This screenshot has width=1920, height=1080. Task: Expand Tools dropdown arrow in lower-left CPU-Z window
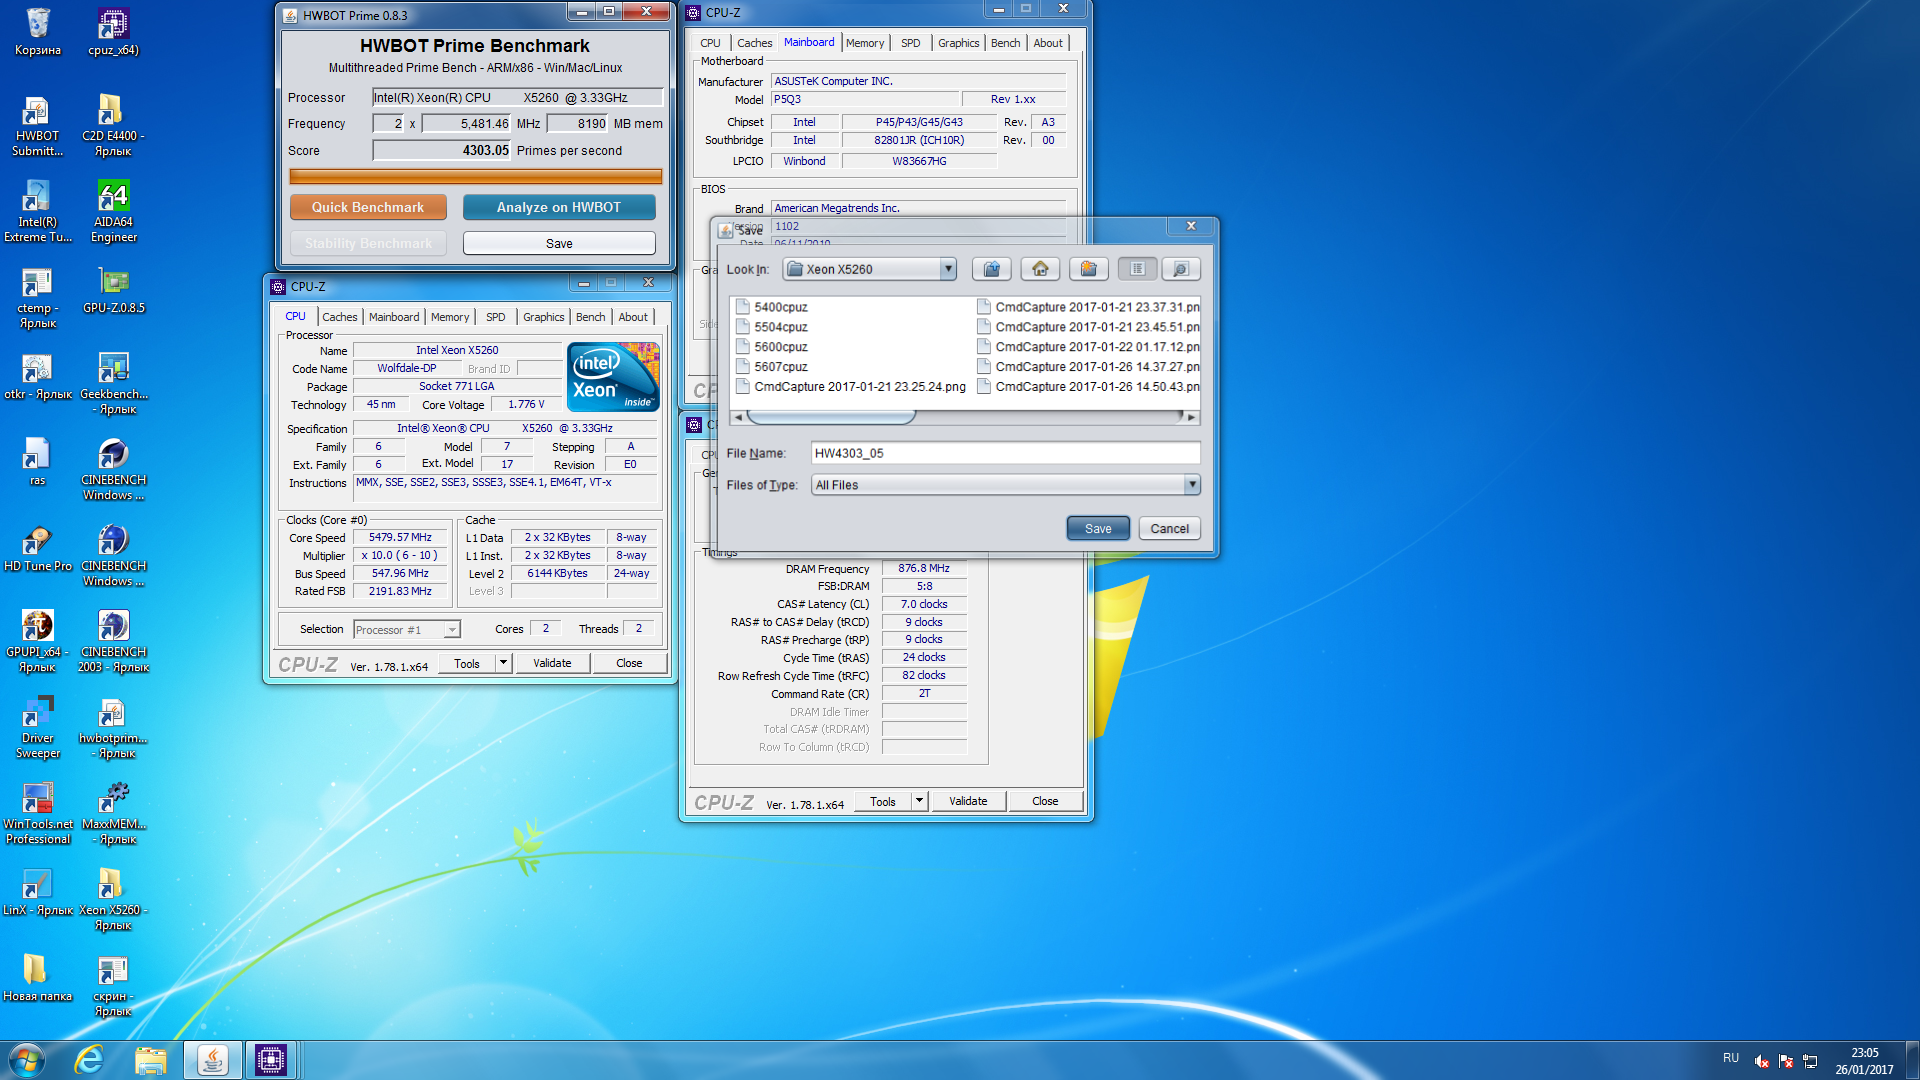tap(504, 663)
